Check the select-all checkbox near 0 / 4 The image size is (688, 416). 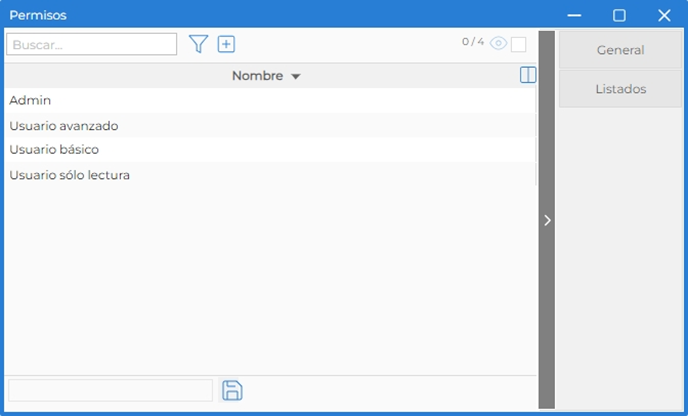coord(518,44)
